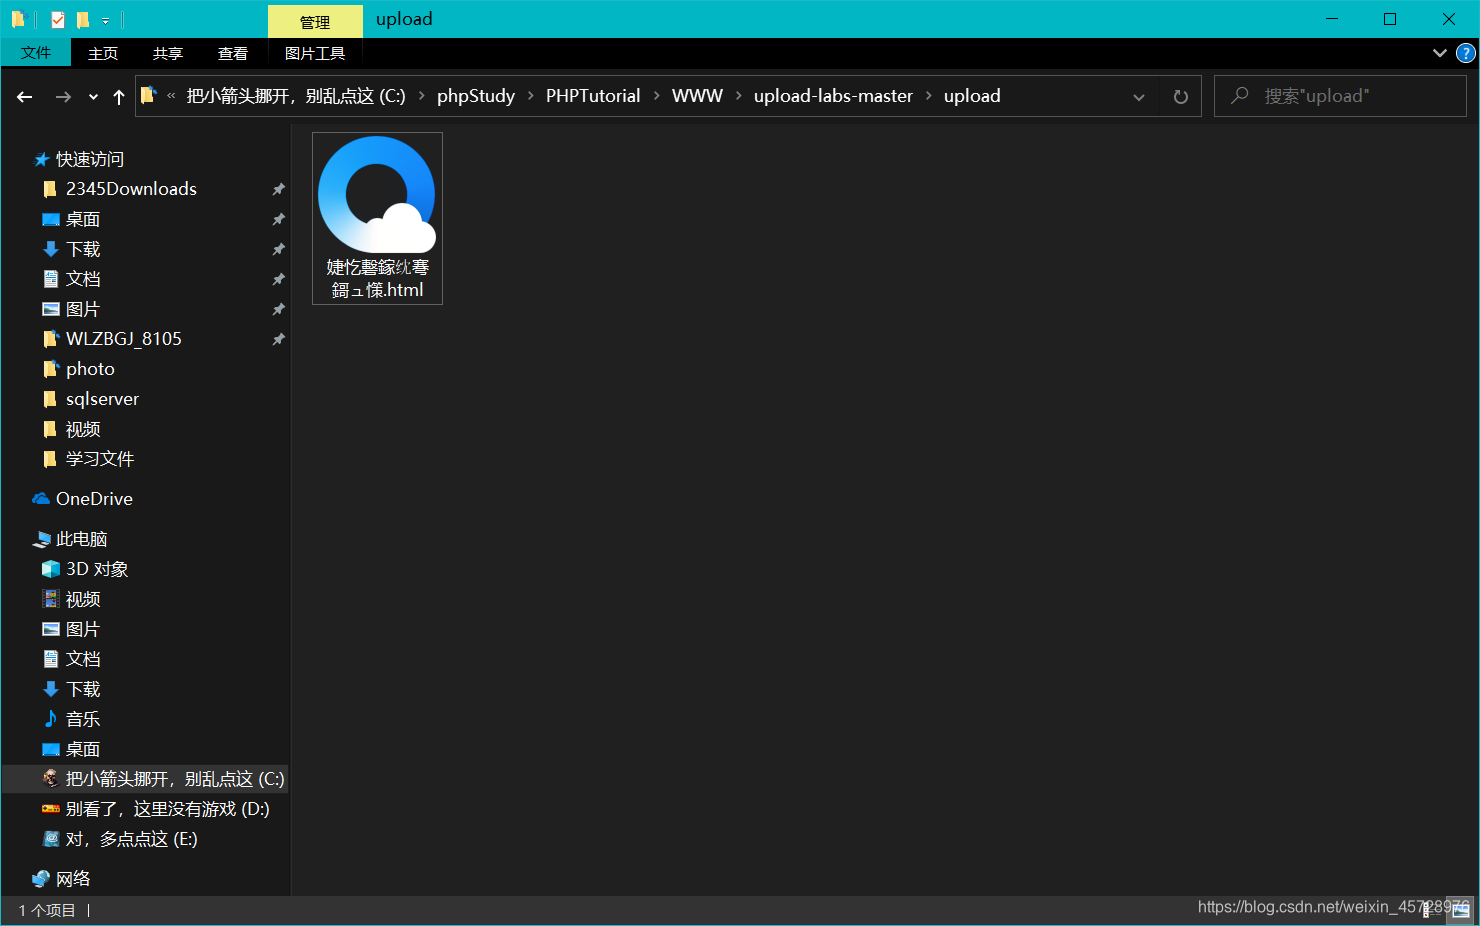This screenshot has width=1480, height=926.
Task: Select the 查看 ribbon tab
Action: coord(233,53)
